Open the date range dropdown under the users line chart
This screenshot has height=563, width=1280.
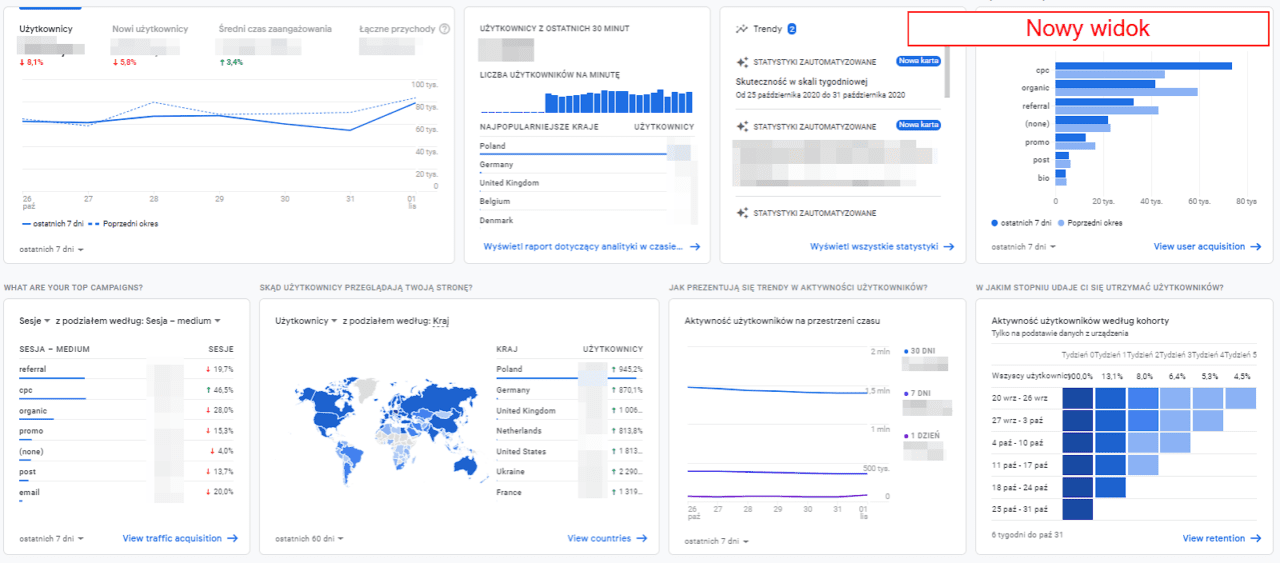(51, 249)
